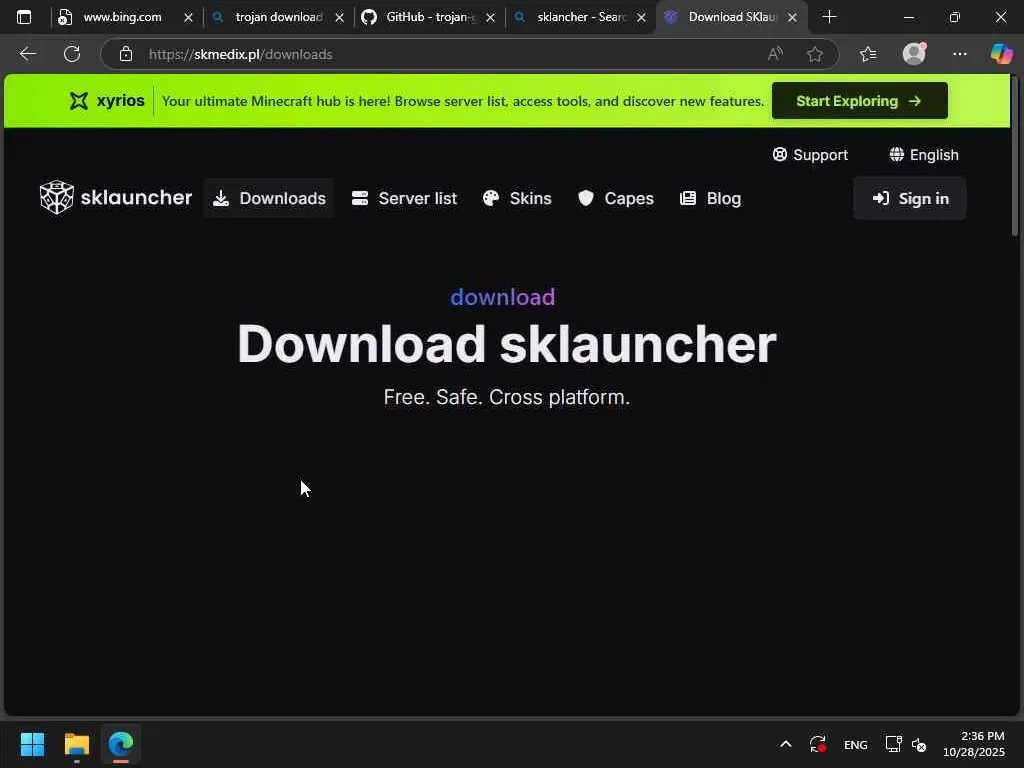Open the tab actions menu icon
This screenshot has width=1024, height=768.
[24, 17]
